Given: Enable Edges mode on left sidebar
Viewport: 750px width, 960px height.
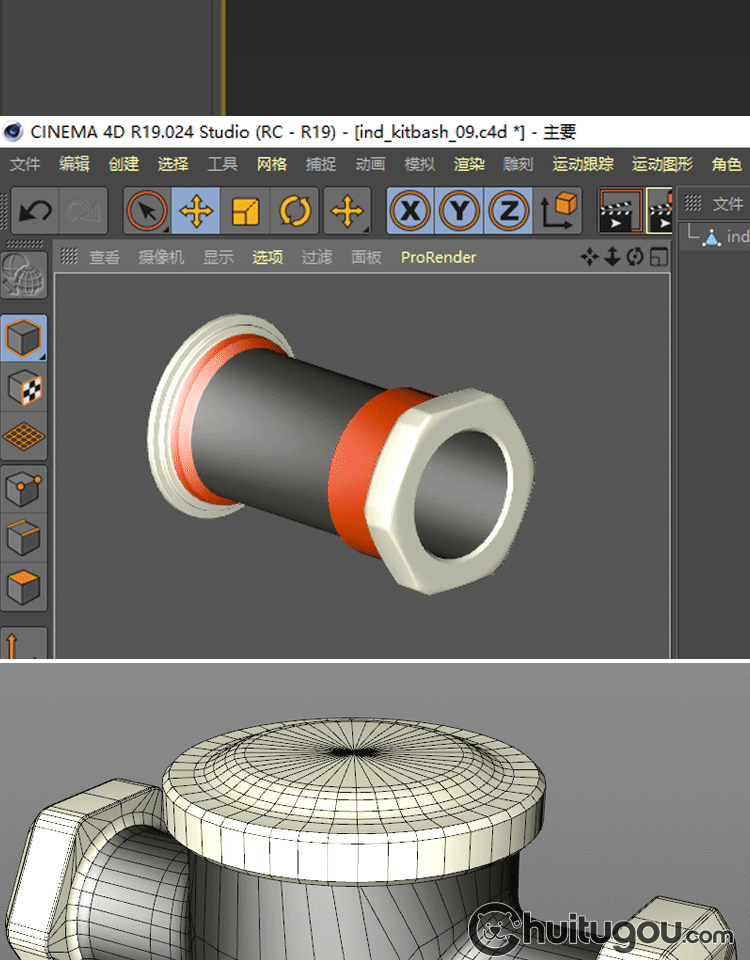Looking at the screenshot, I should pos(23,538).
